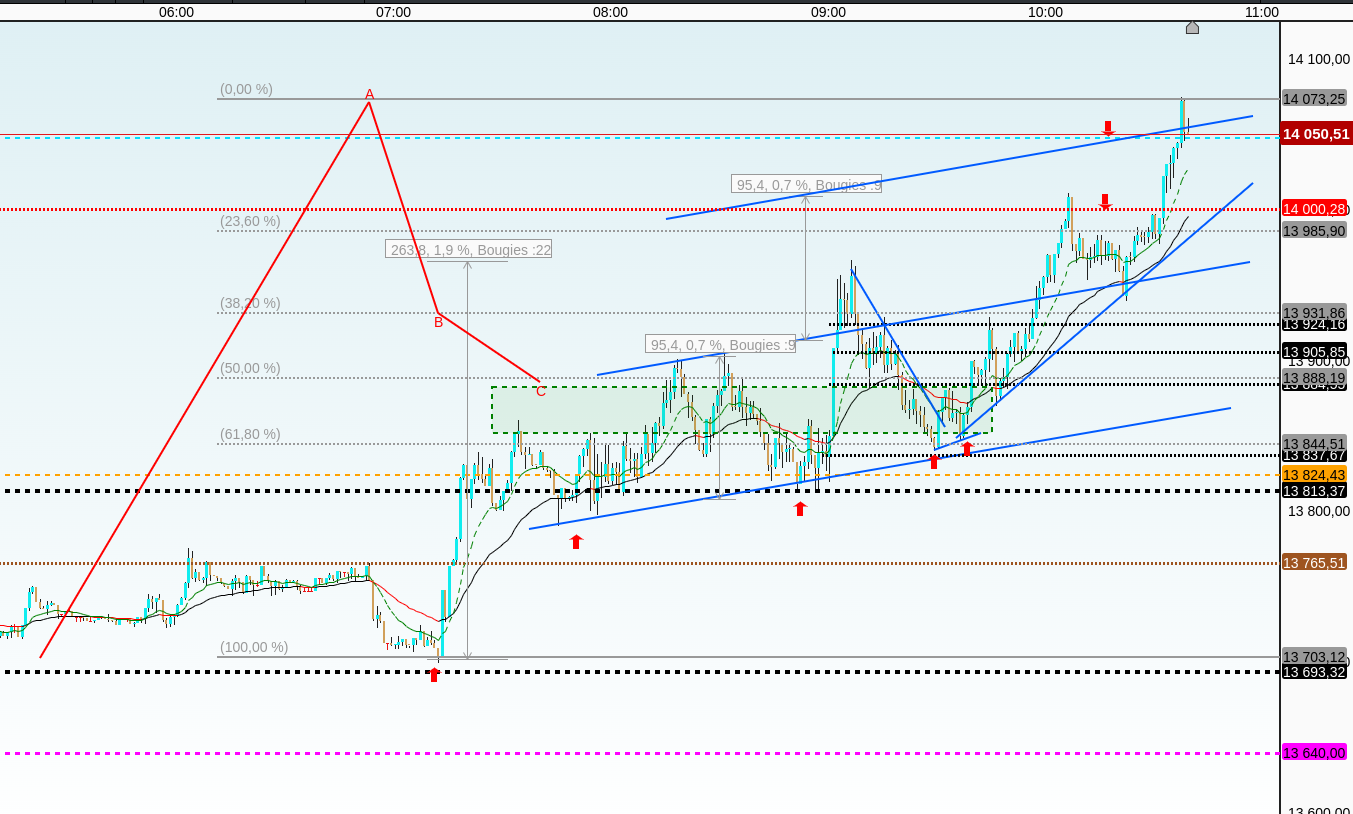
Task: Select the higher '95,4, 0,7 %, Bougies :9' label
Action: [x=807, y=184]
